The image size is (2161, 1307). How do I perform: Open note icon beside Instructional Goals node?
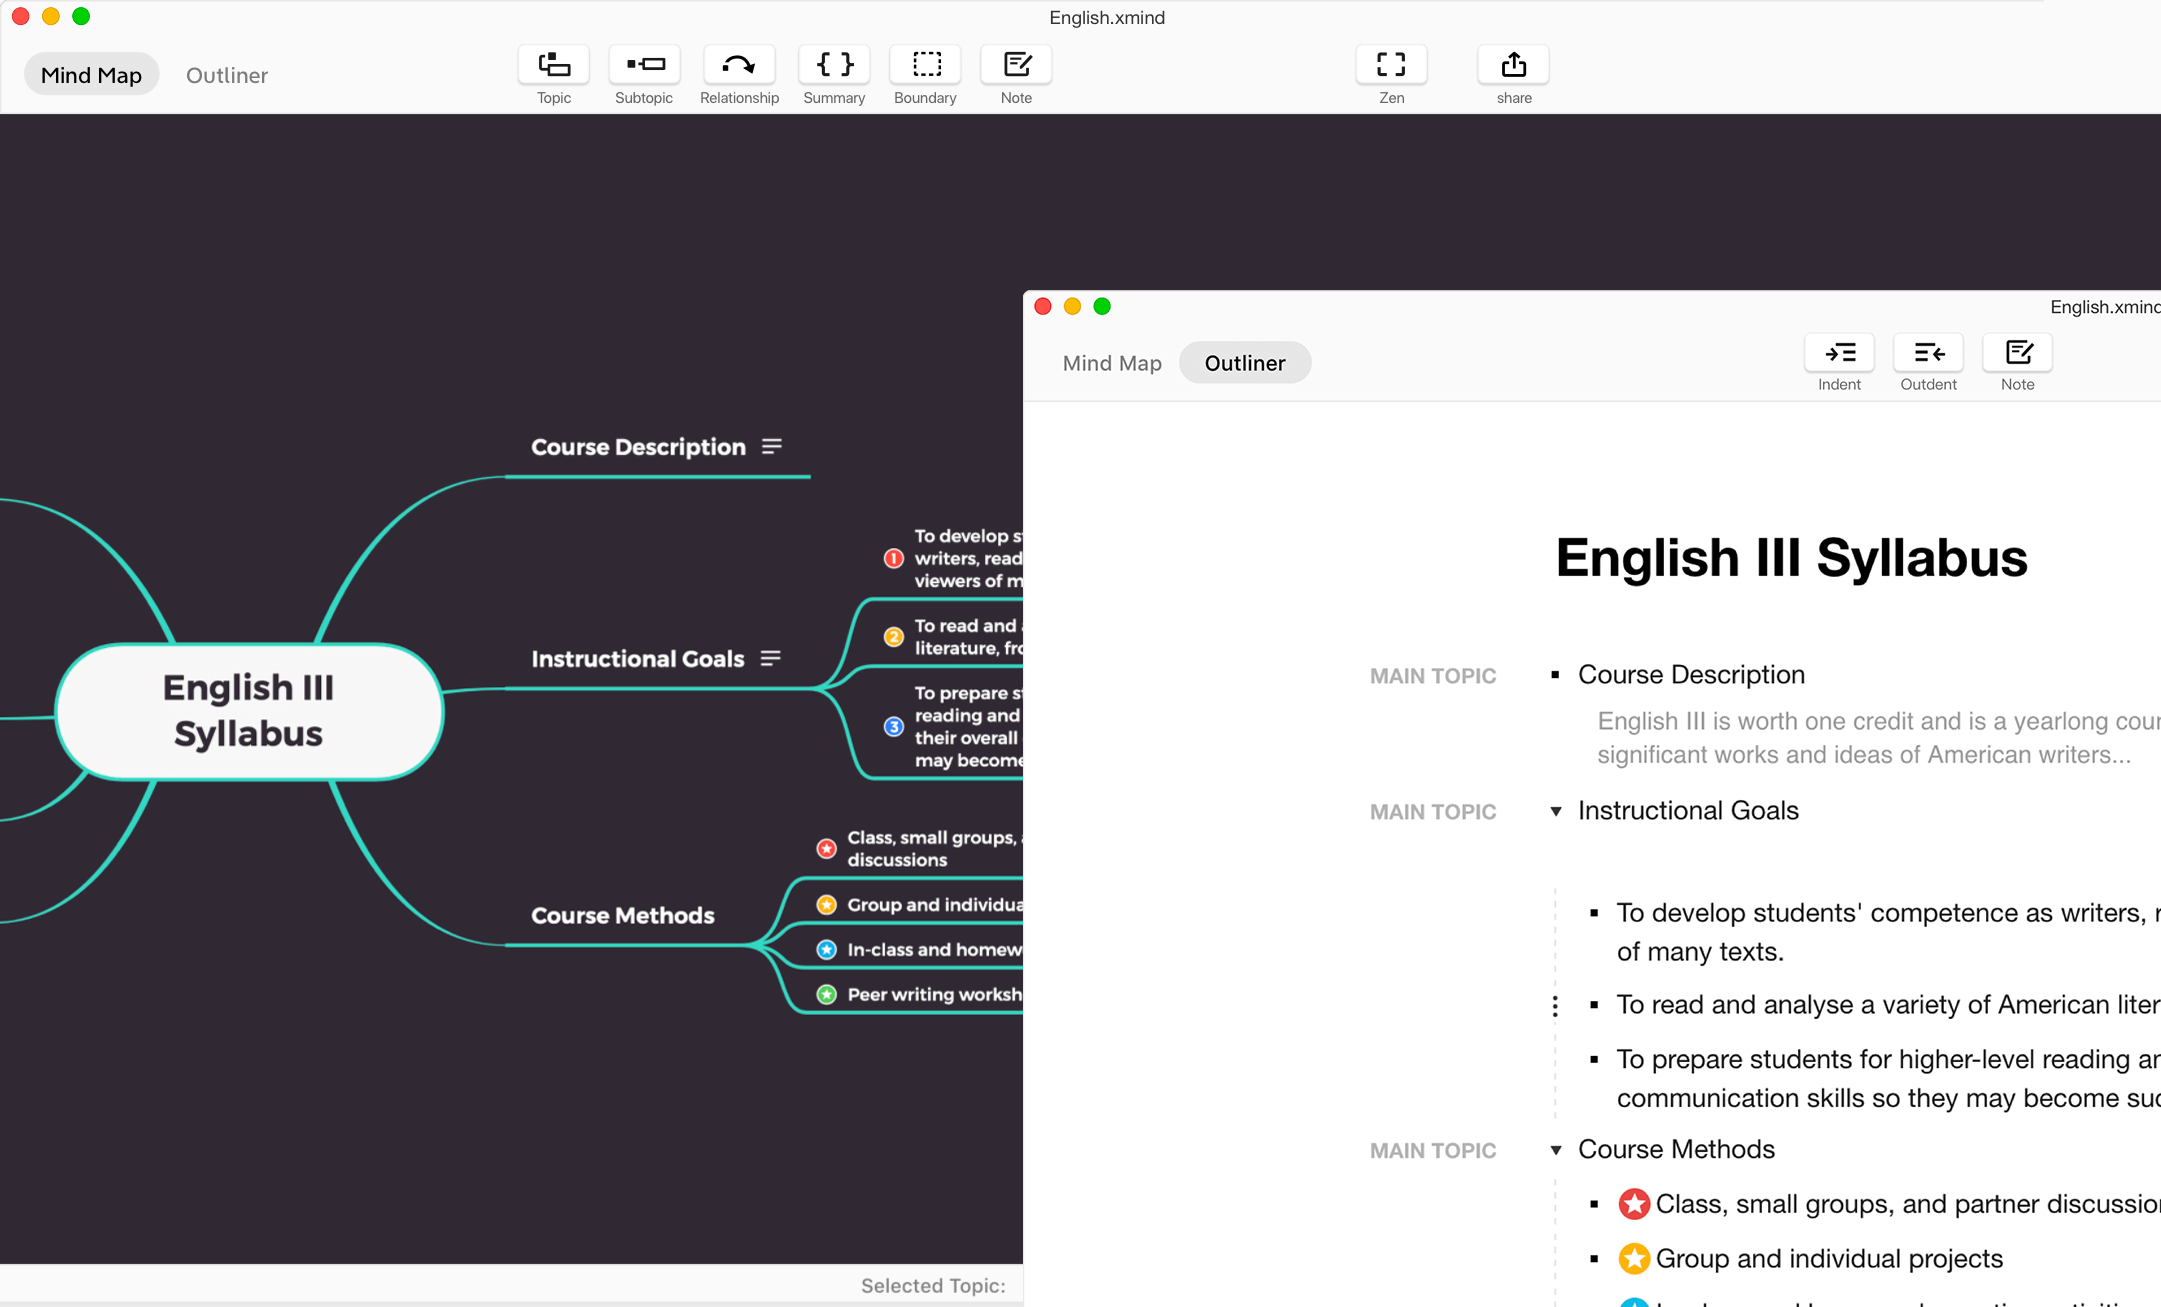[770, 659]
